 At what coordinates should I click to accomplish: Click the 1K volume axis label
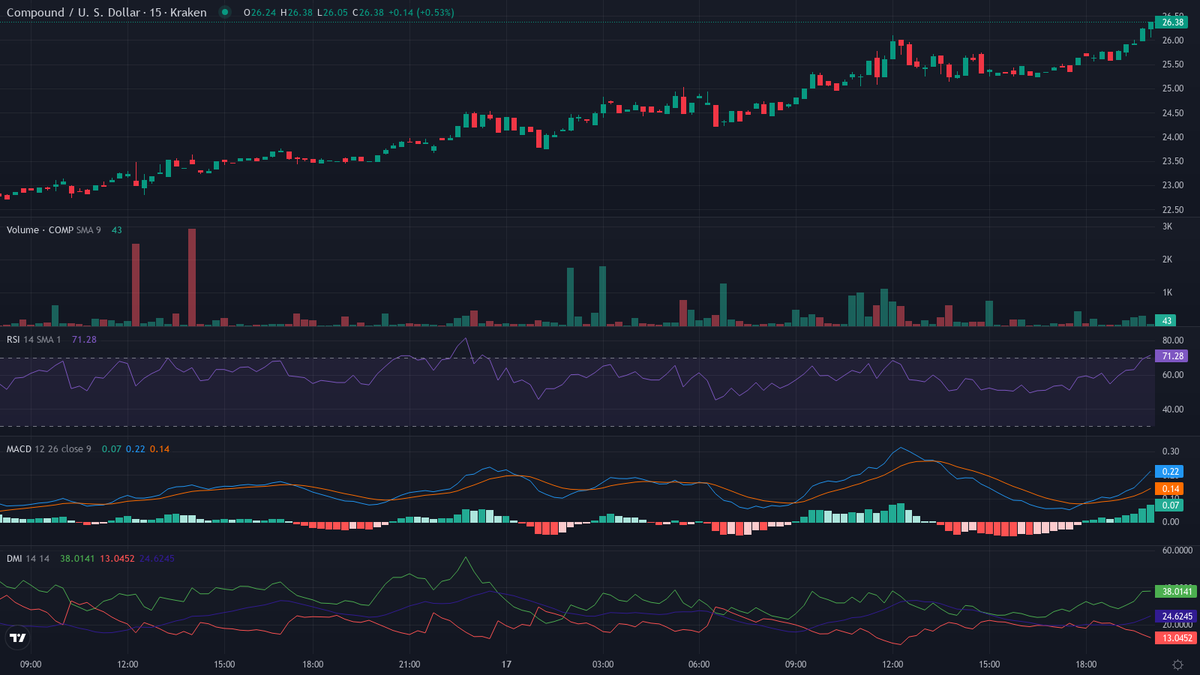1166,293
